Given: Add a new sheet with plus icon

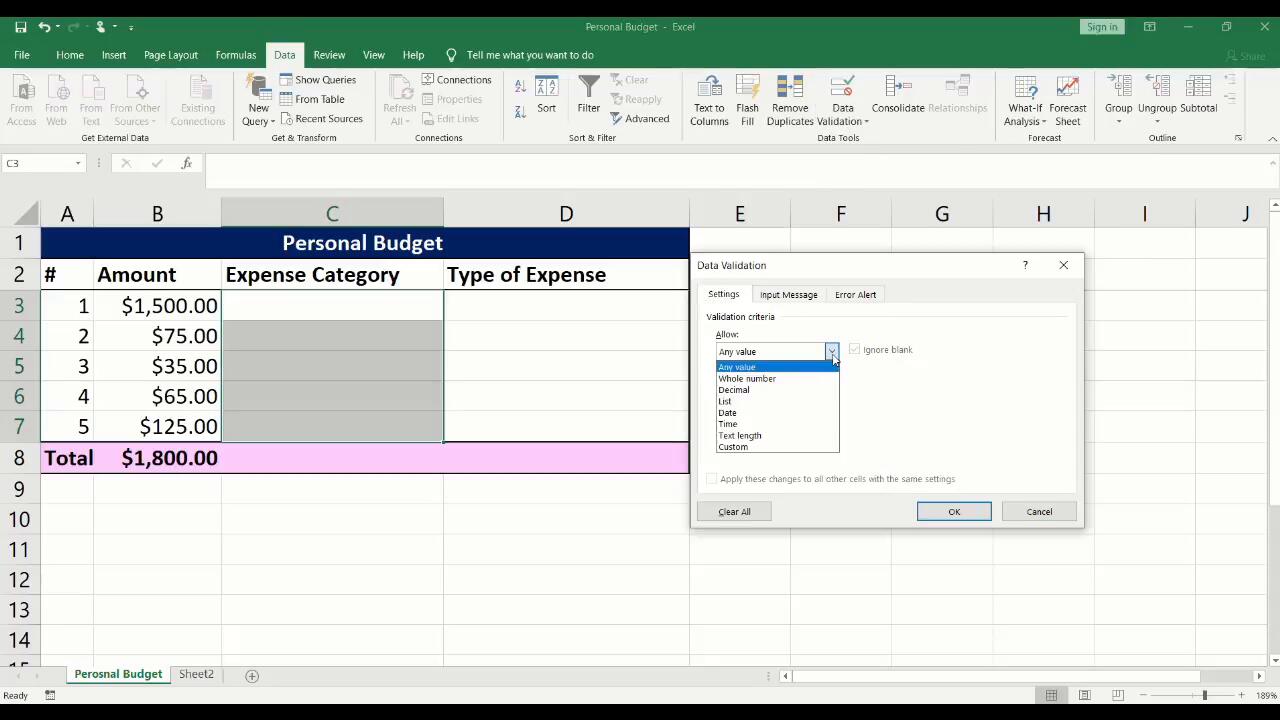Looking at the screenshot, I should (x=252, y=675).
